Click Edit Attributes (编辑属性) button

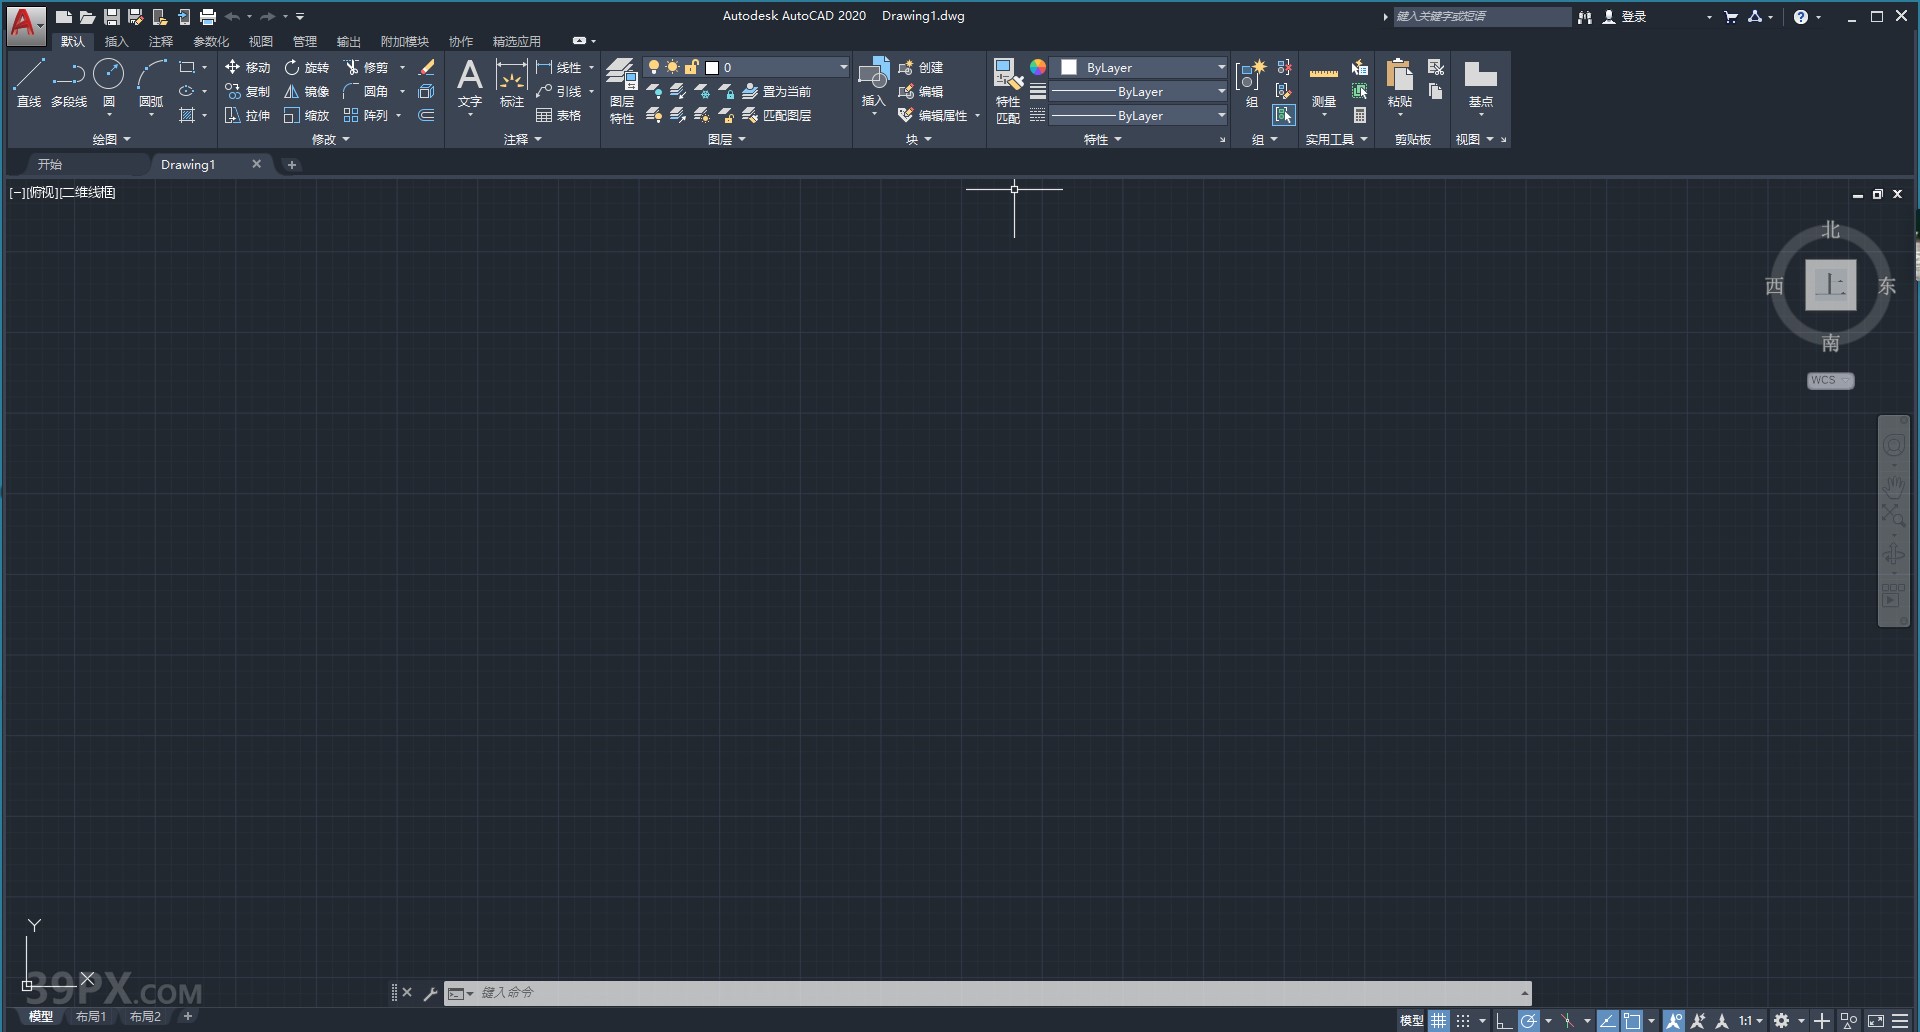click(x=933, y=115)
